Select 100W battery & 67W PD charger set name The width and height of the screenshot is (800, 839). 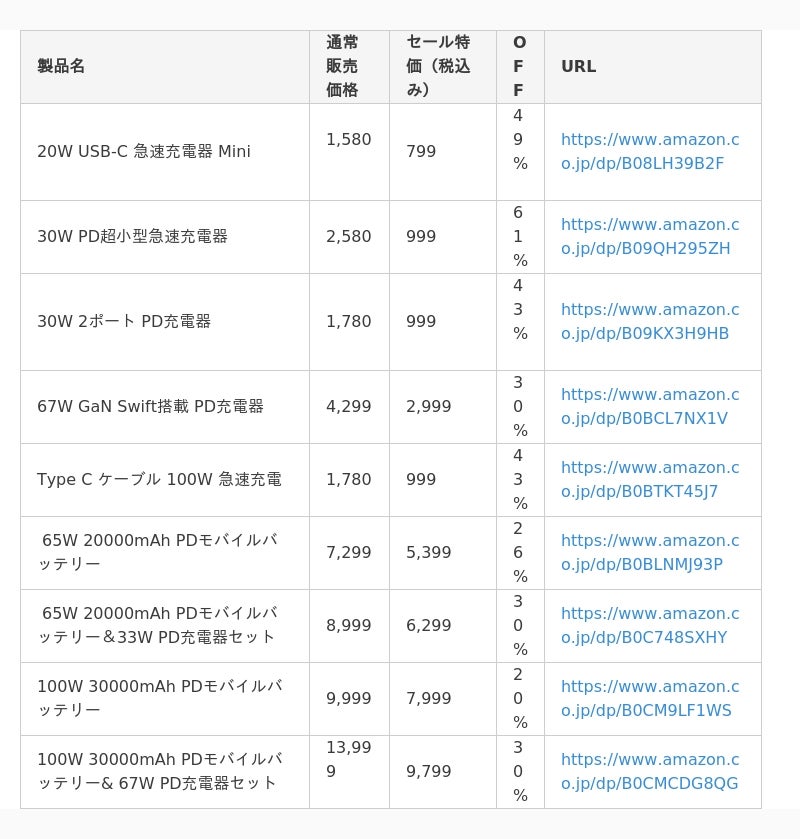[x=161, y=772]
